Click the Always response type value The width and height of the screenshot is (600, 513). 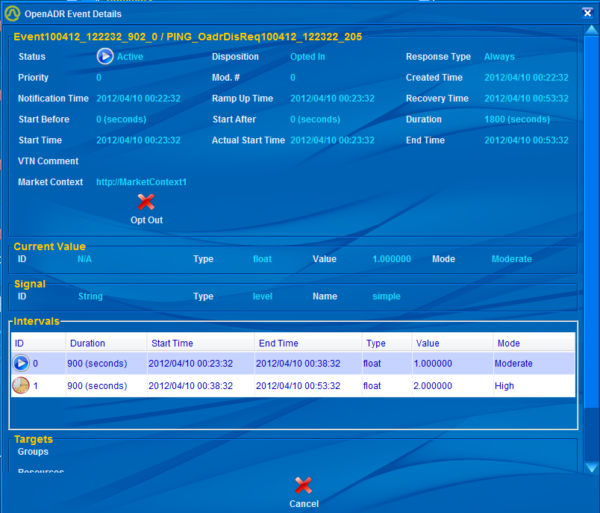pyautogui.click(x=499, y=57)
